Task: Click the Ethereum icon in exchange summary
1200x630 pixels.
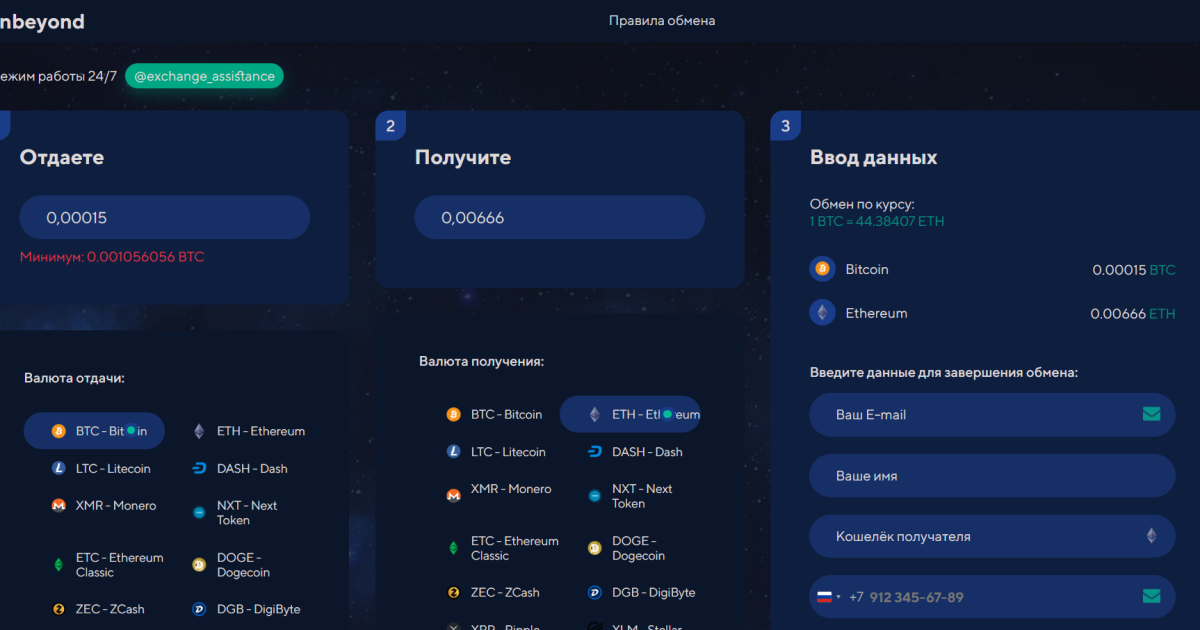Action: tap(822, 313)
